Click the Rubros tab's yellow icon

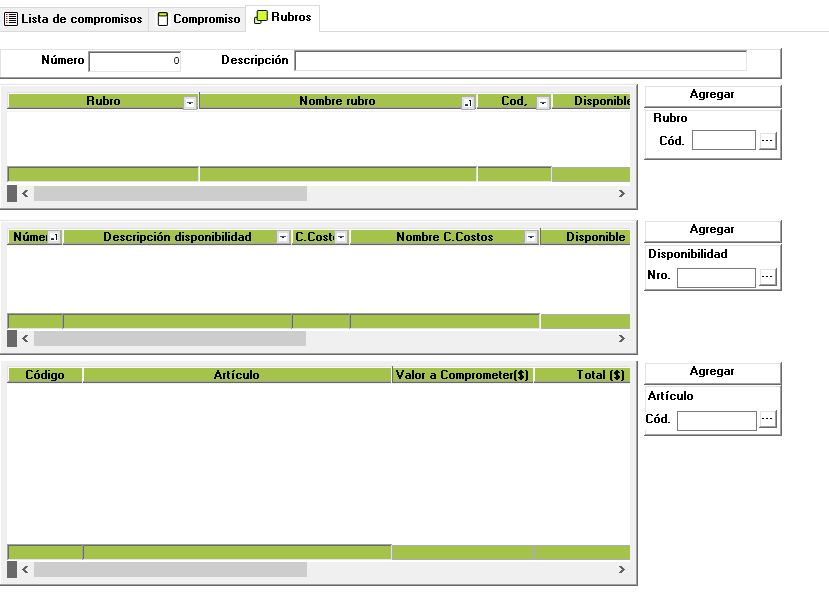pyautogui.click(x=261, y=17)
